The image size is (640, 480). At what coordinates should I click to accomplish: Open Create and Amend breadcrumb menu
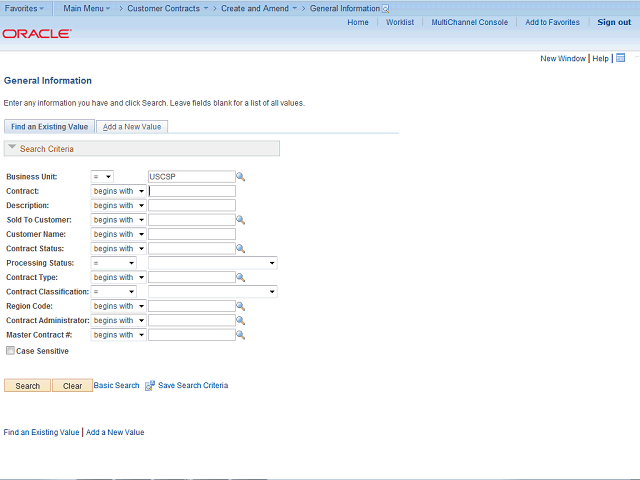tap(259, 9)
